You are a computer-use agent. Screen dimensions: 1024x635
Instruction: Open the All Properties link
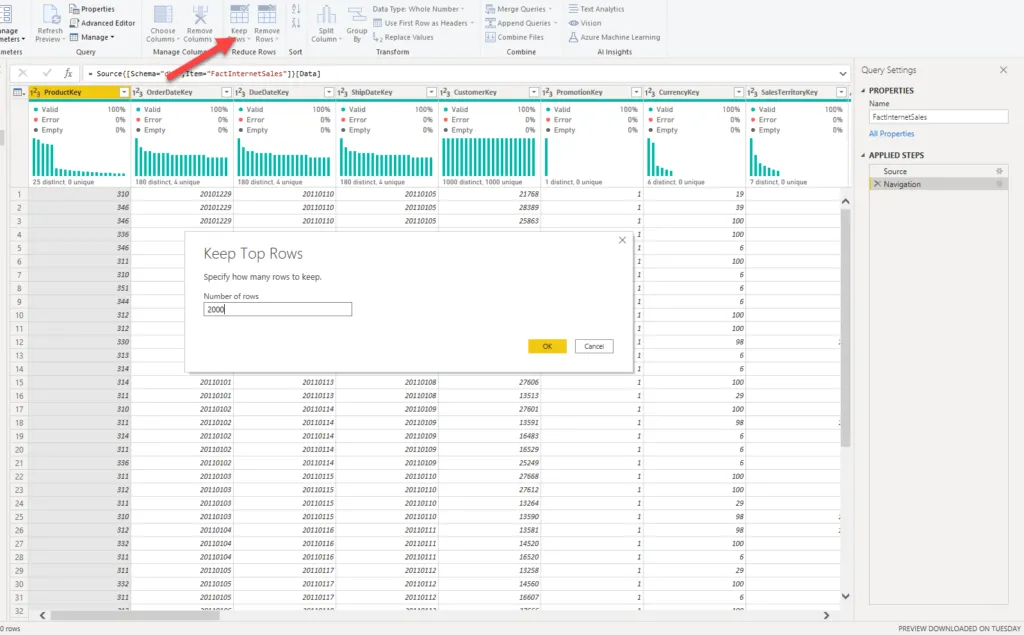click(x=891, y=133)
